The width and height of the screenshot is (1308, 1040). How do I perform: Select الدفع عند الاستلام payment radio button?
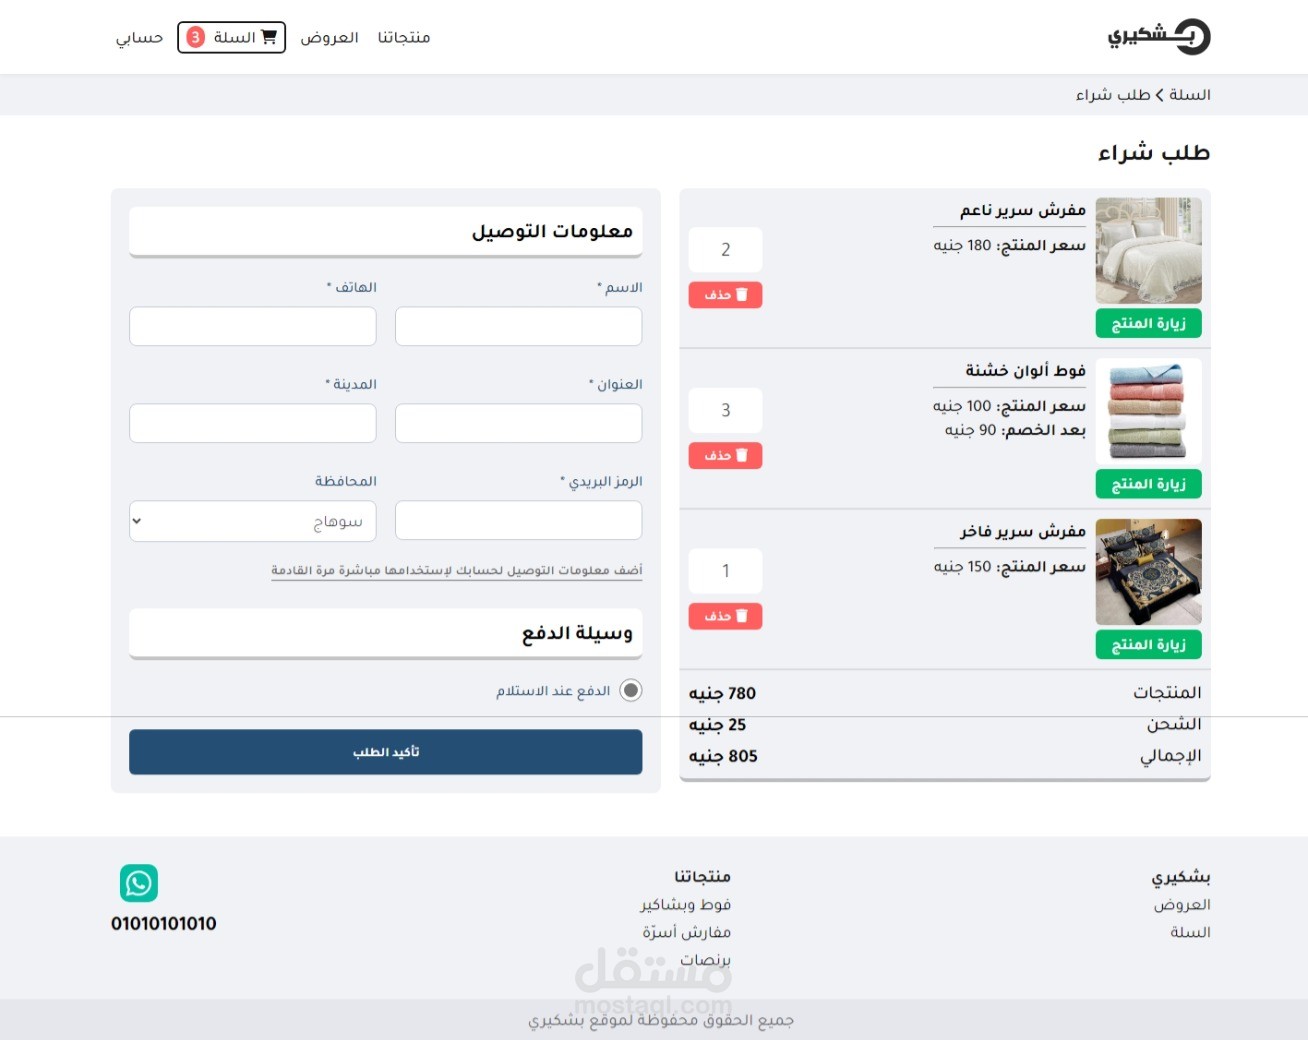pos(631,690)
